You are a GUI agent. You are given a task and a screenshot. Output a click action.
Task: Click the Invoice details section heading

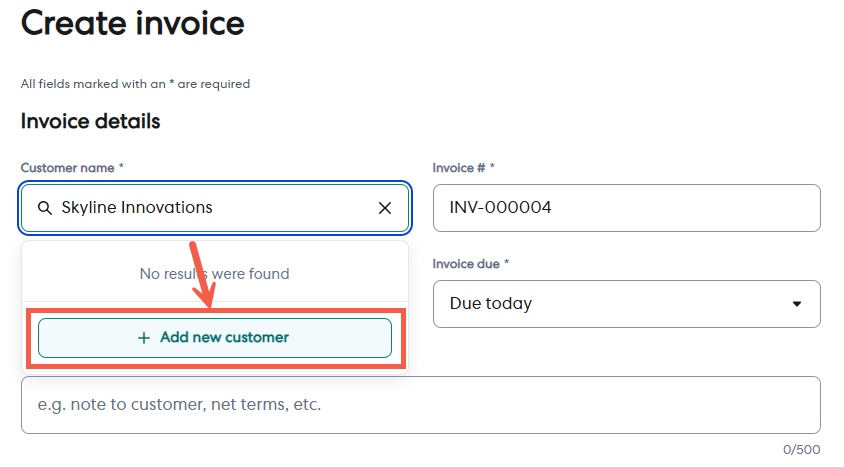coord(90,122)
